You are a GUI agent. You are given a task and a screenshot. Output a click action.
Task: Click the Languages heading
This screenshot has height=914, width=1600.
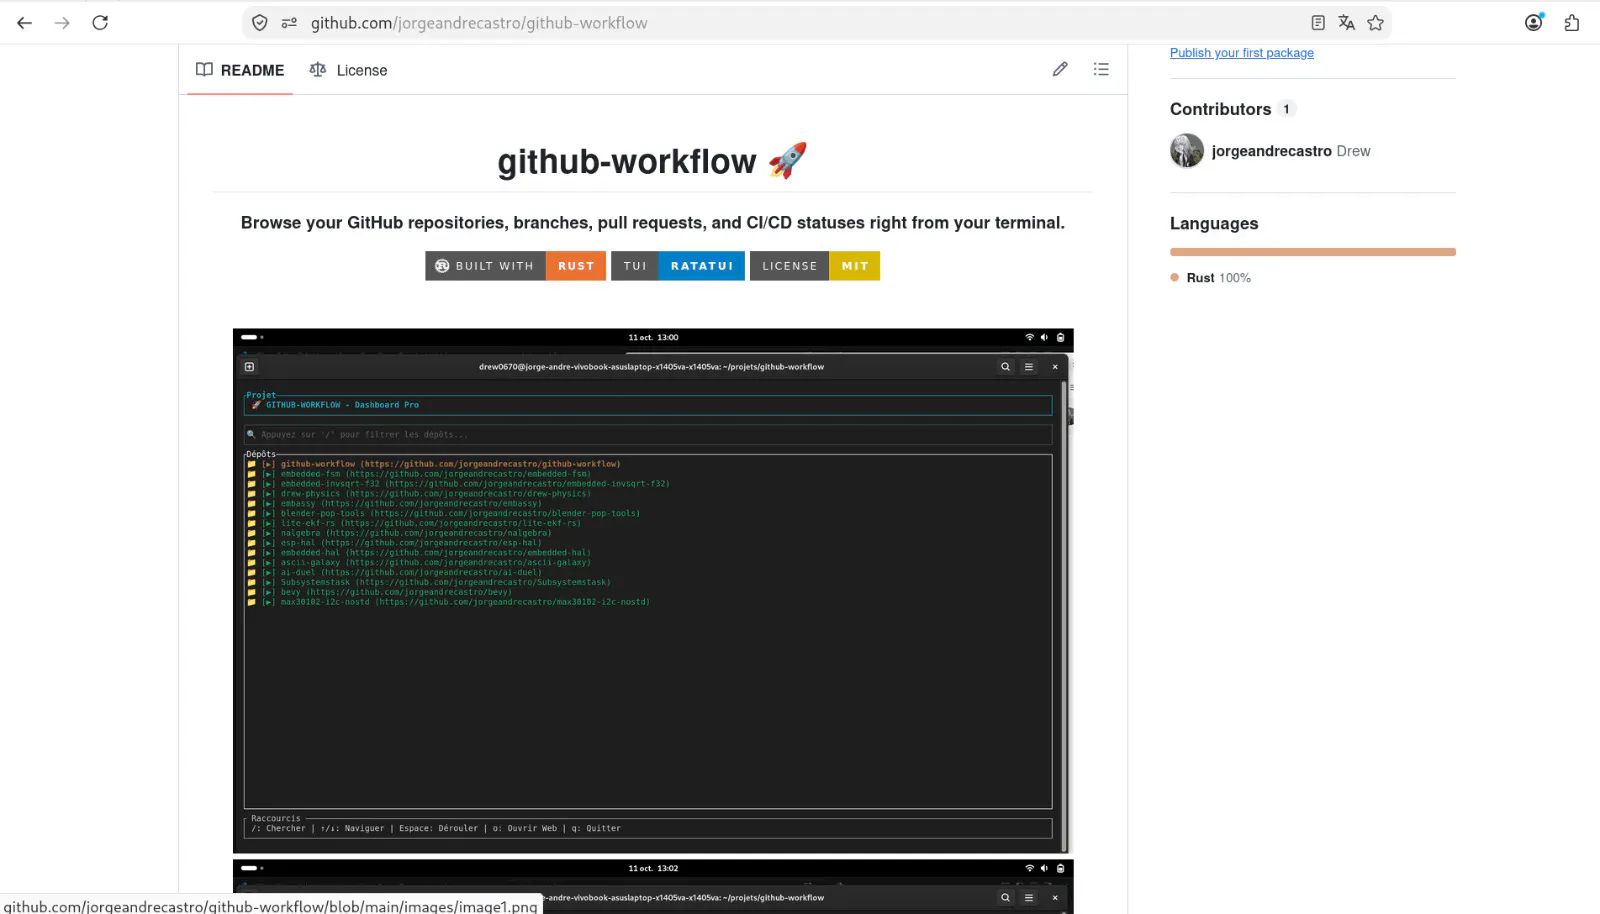tap(1214, 224)
